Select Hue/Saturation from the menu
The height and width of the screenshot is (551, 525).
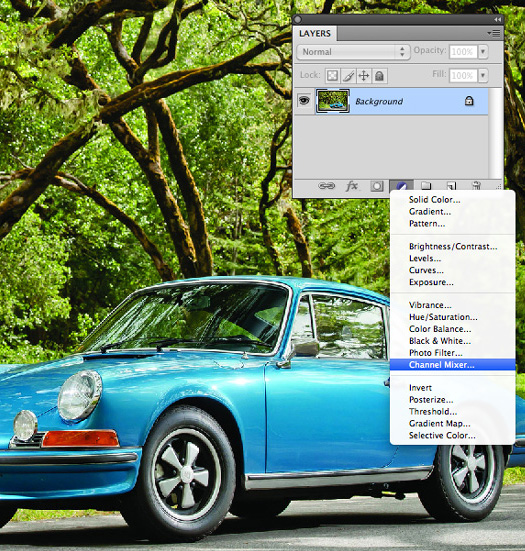[x=443, y=317]
